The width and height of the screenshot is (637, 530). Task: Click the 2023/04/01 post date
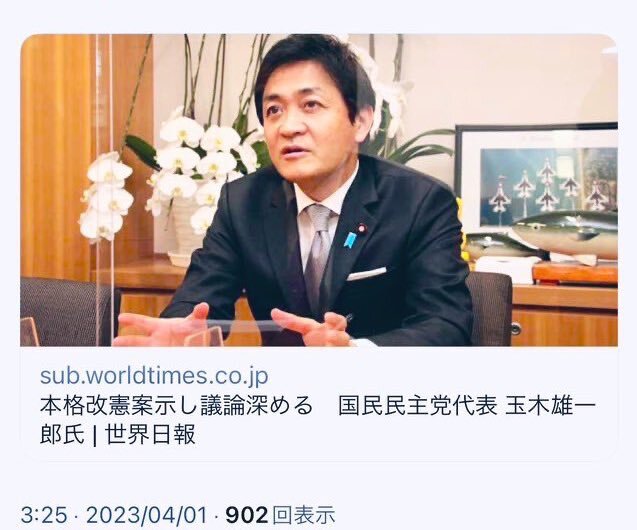coord(147,515)
